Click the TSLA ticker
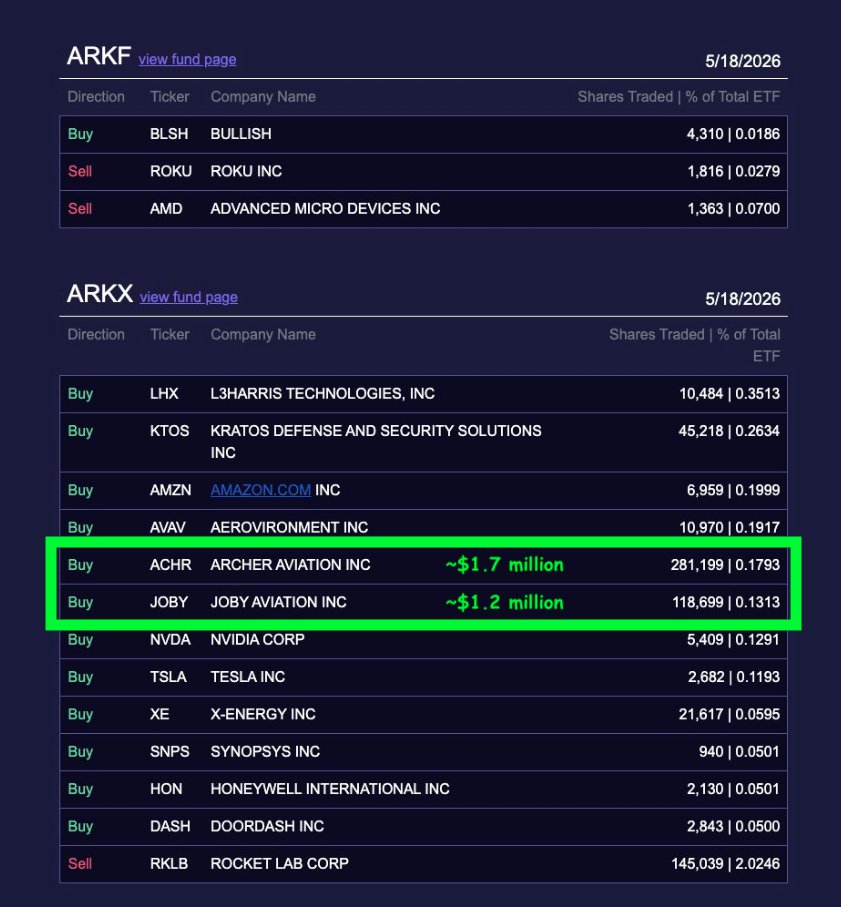 (x=168, y=677)
